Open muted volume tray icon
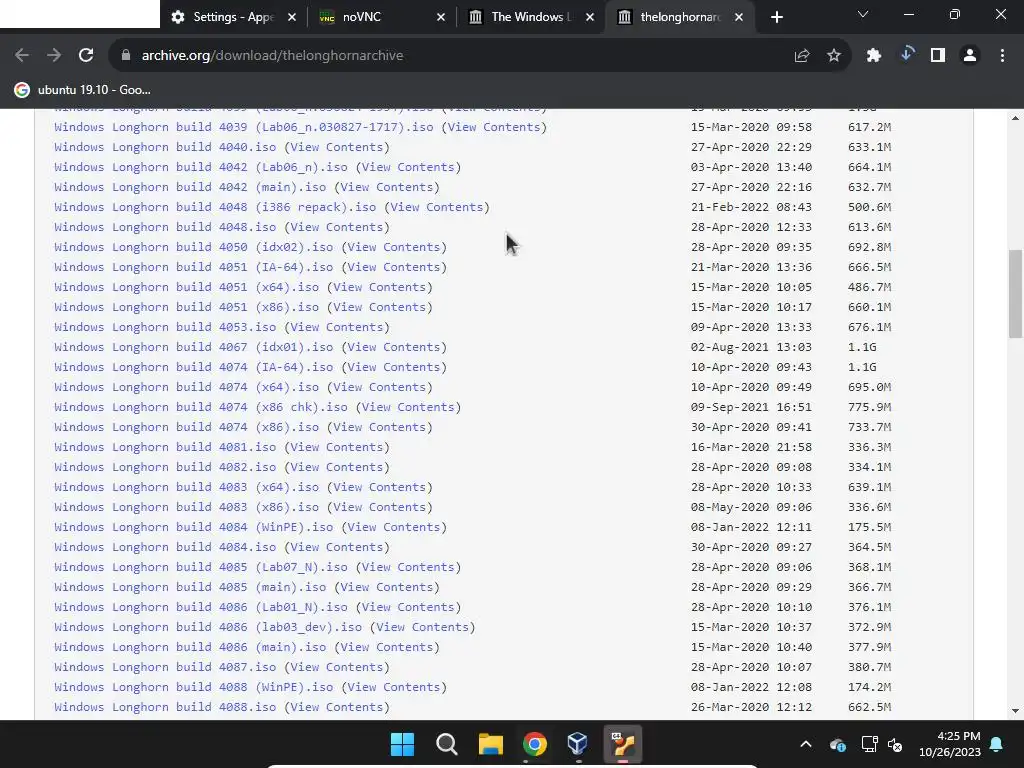This screenshot has height=768, width=1024. (895, 744)
